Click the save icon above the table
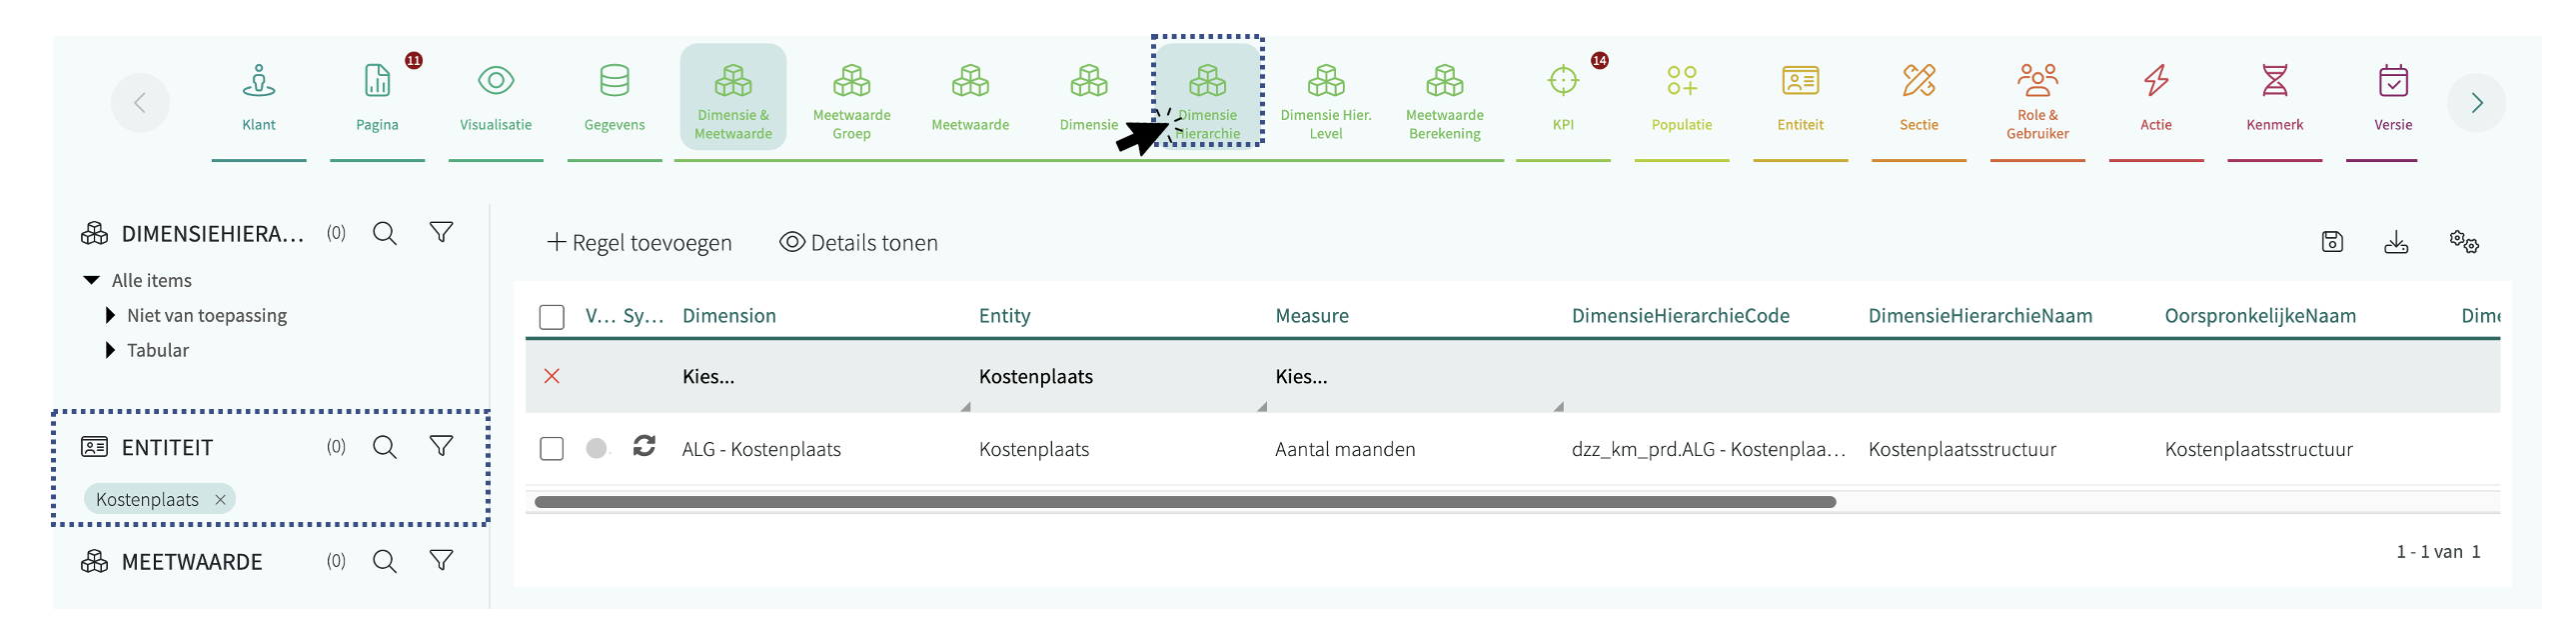2576x644 pixels. pyautogui.click(x=2332, y=242)
